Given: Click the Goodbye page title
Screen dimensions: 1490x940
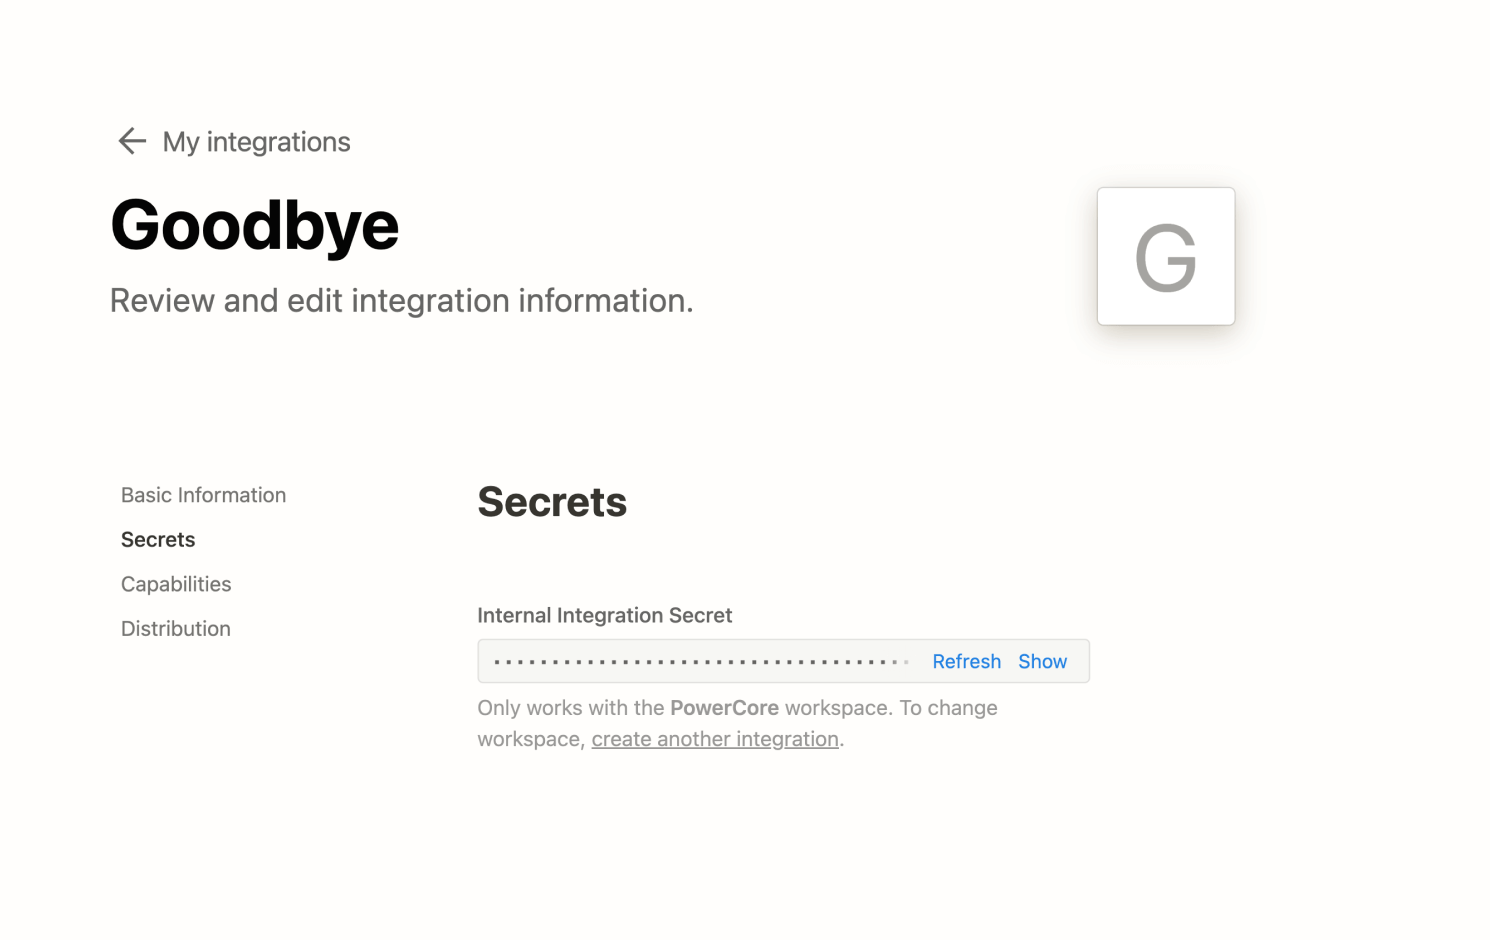Looking at the screenshot, I should coord(254,225).
